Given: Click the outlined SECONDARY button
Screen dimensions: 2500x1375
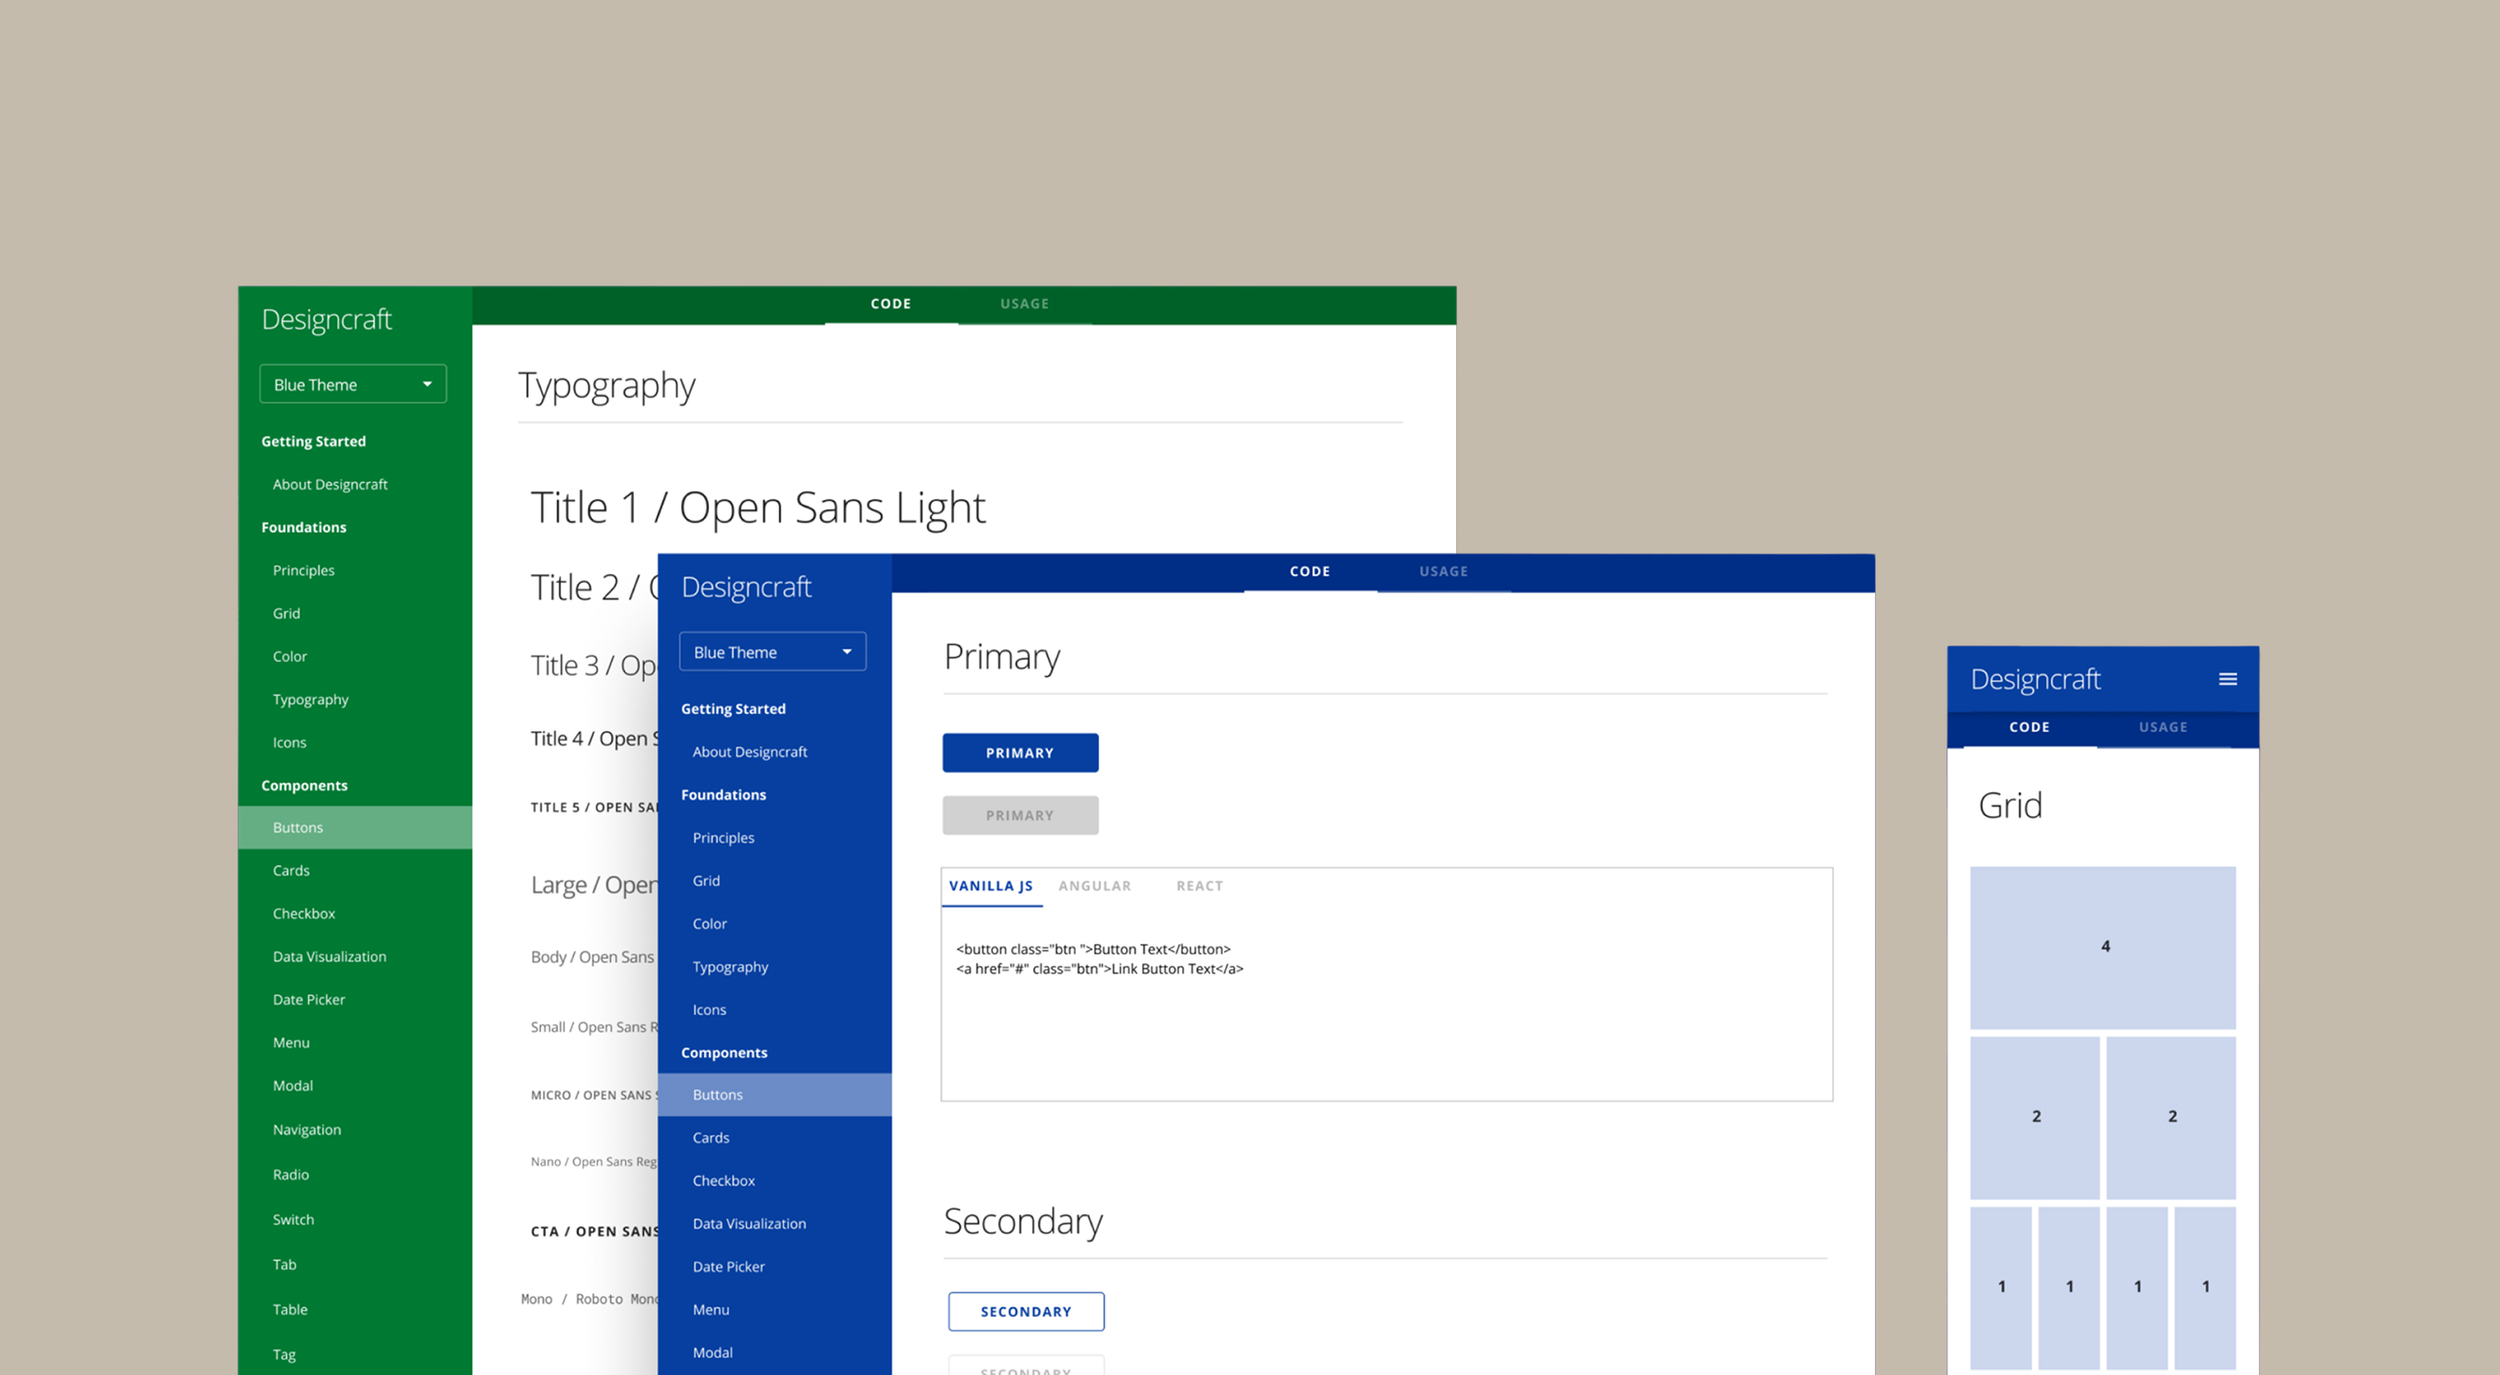Looking at the screenshot, I should pyautogui.click(x=1026, y=1312).
